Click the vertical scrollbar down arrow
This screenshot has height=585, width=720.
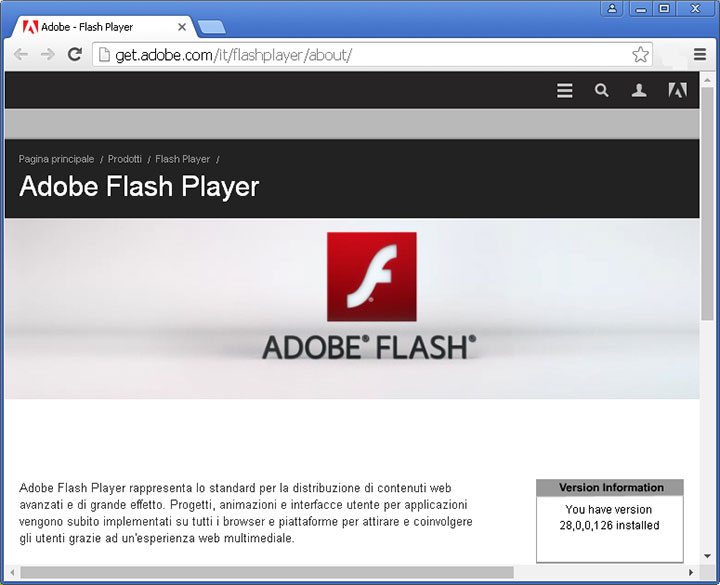[708, 555]
